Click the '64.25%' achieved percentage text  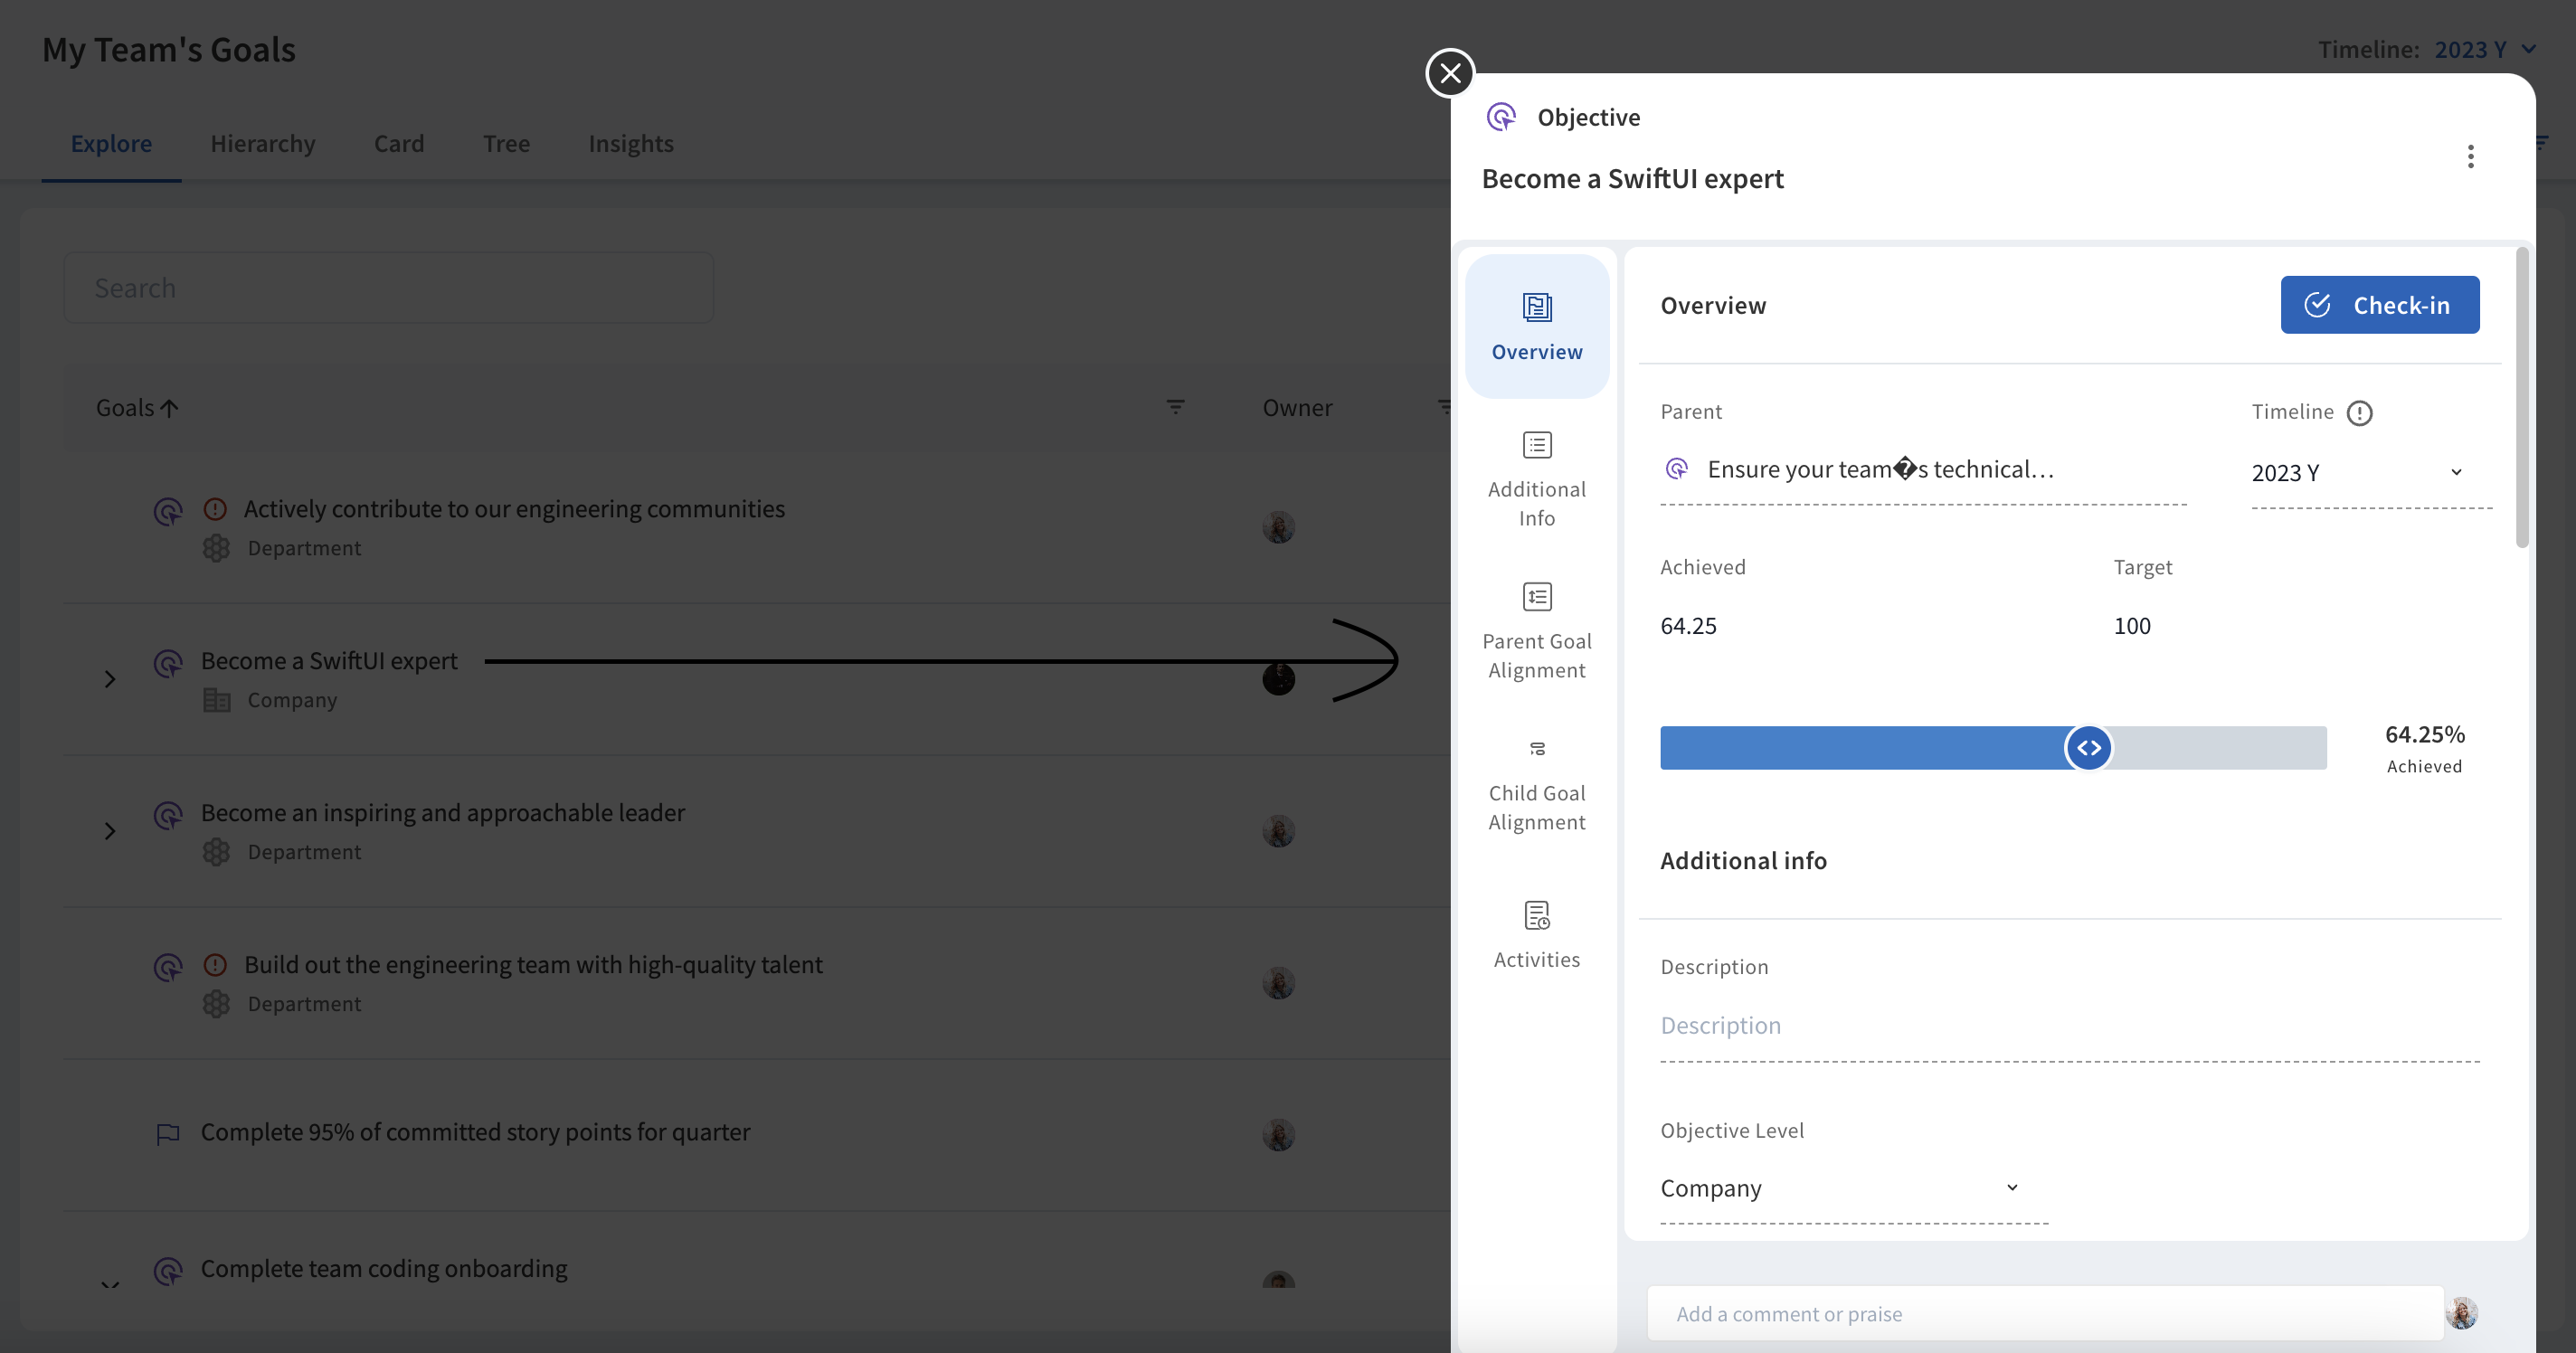tap(2425, 735)
